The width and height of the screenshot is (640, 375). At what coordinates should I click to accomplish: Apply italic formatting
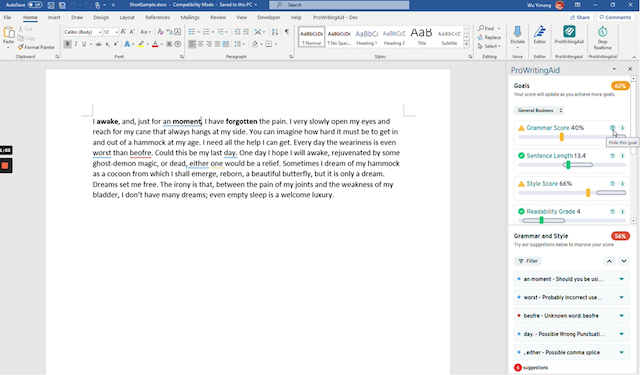click(76, 44)
